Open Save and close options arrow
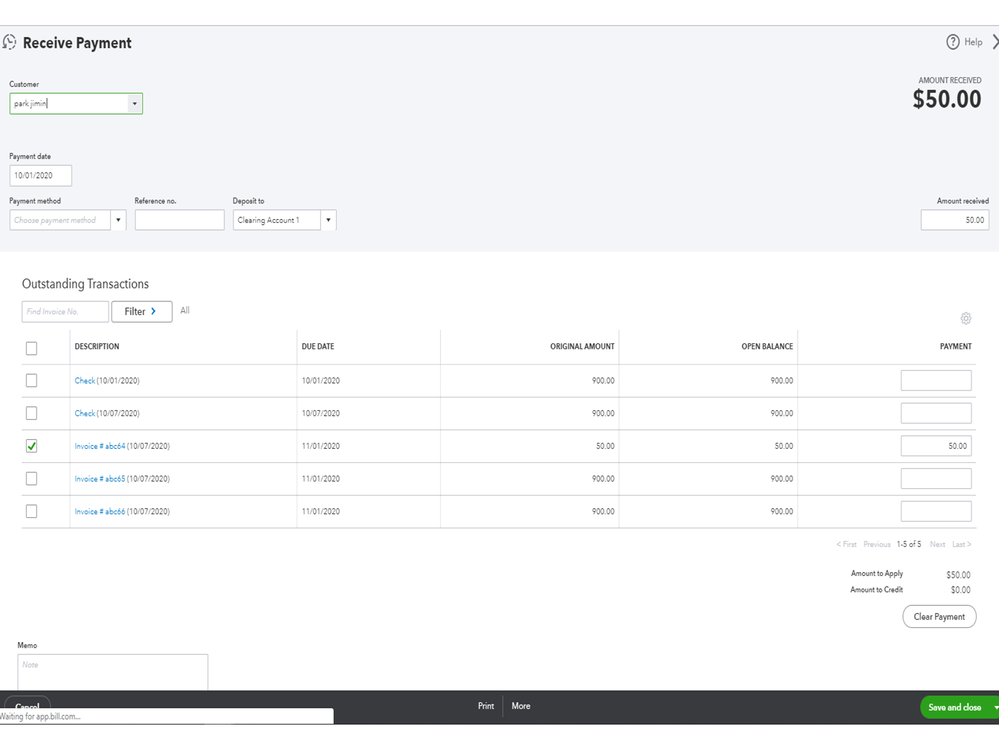This screenshot has width=999, height=749. pyautogui.click(x=995, y=708)
